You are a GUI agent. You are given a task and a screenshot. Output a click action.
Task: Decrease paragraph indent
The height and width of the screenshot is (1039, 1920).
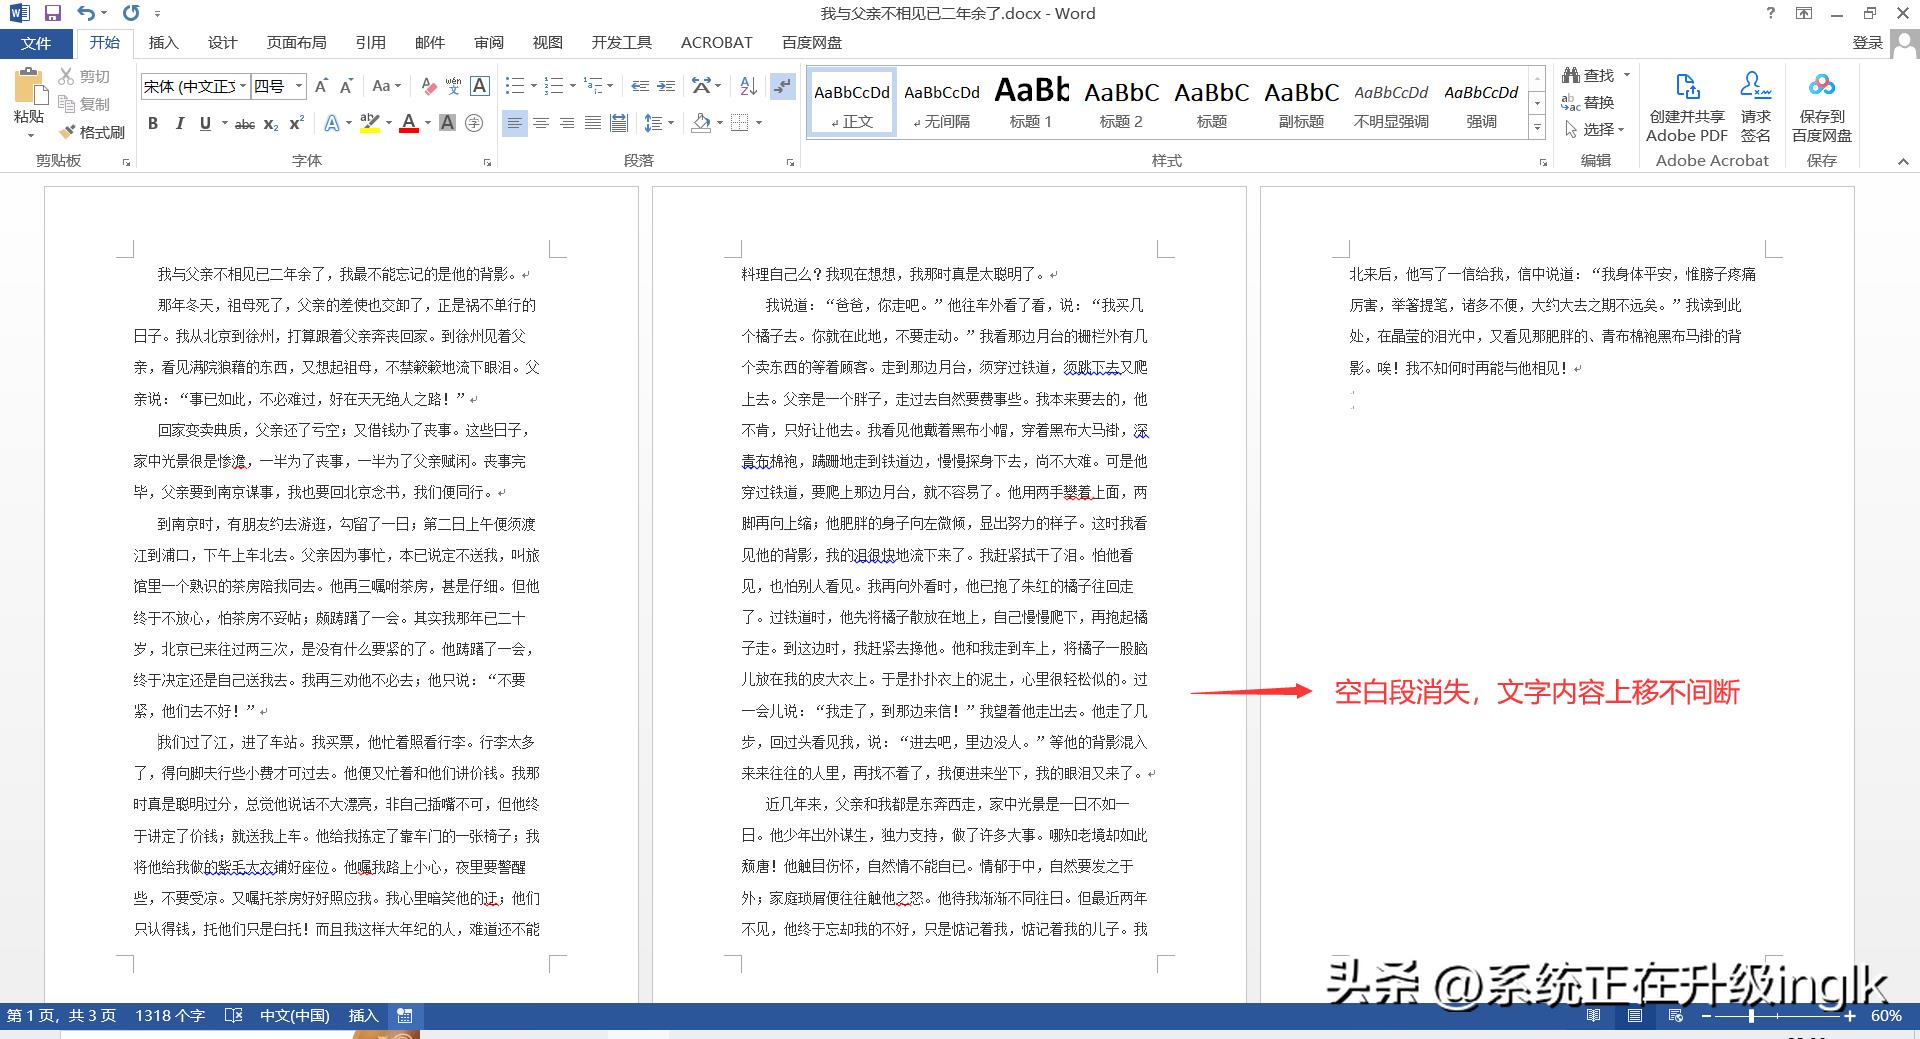[x=640, y=86]
